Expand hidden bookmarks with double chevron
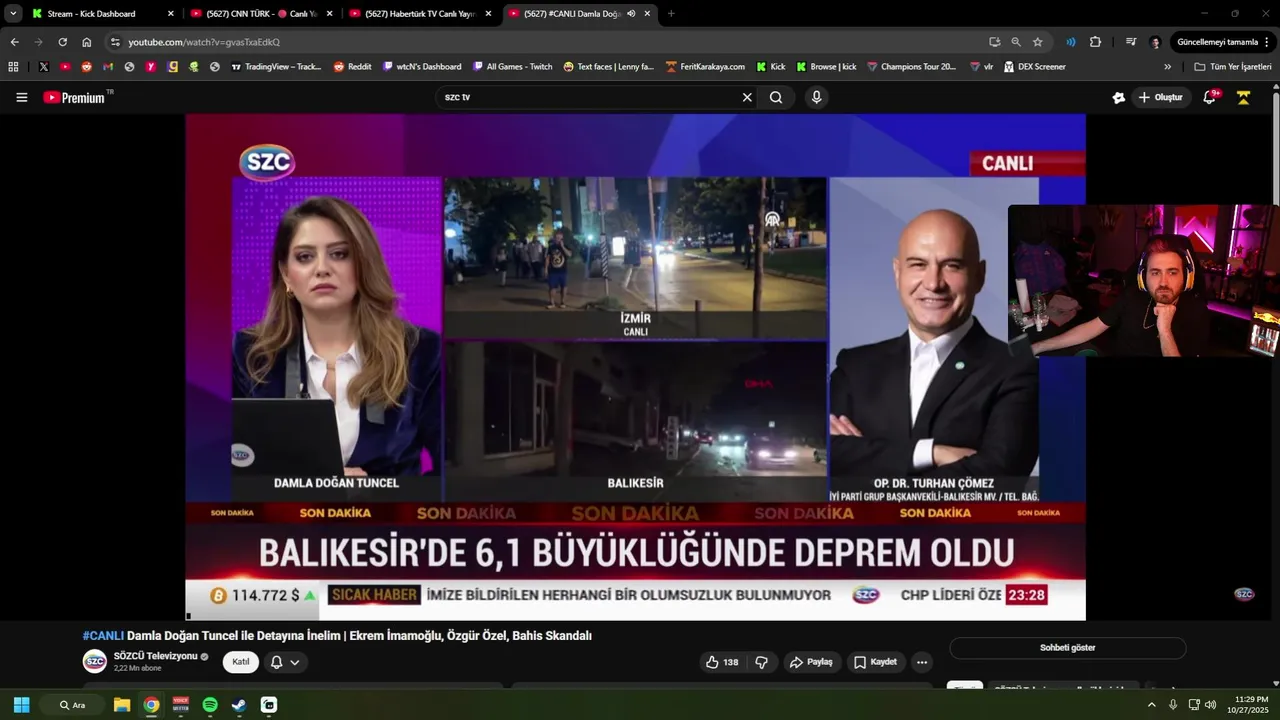The height and width of the screenshot is (720, 1280). pyautogui.click(x=1167, y=67)
